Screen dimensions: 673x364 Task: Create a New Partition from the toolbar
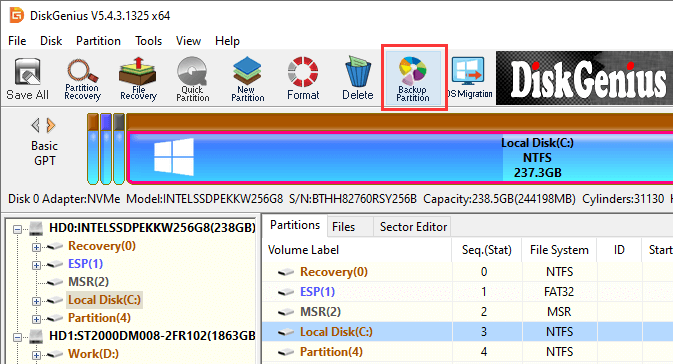(248, 79)
